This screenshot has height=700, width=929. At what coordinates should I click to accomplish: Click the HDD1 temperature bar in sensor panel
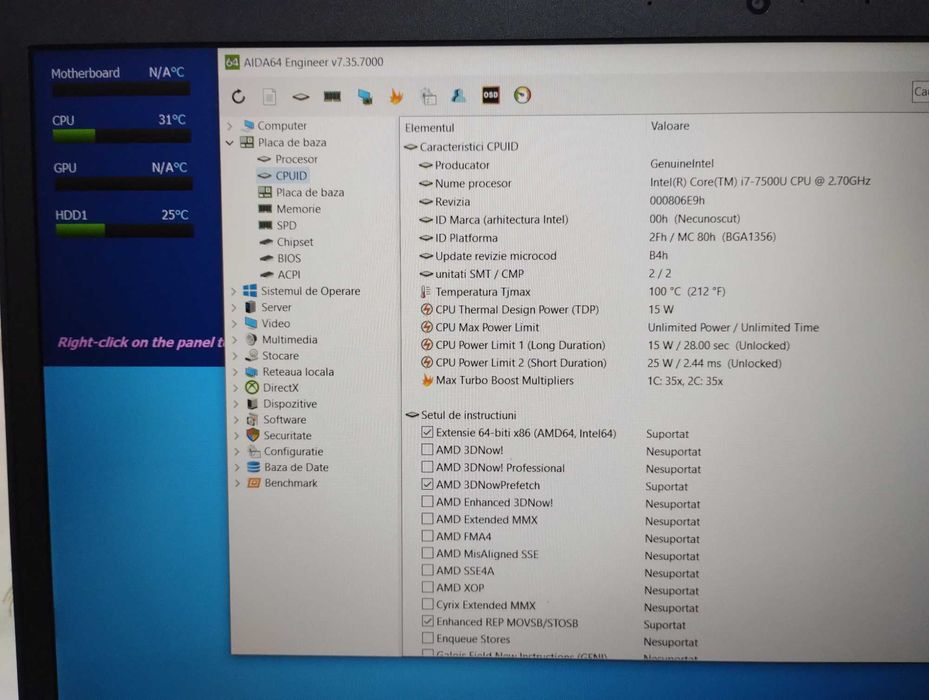(124, 230)
